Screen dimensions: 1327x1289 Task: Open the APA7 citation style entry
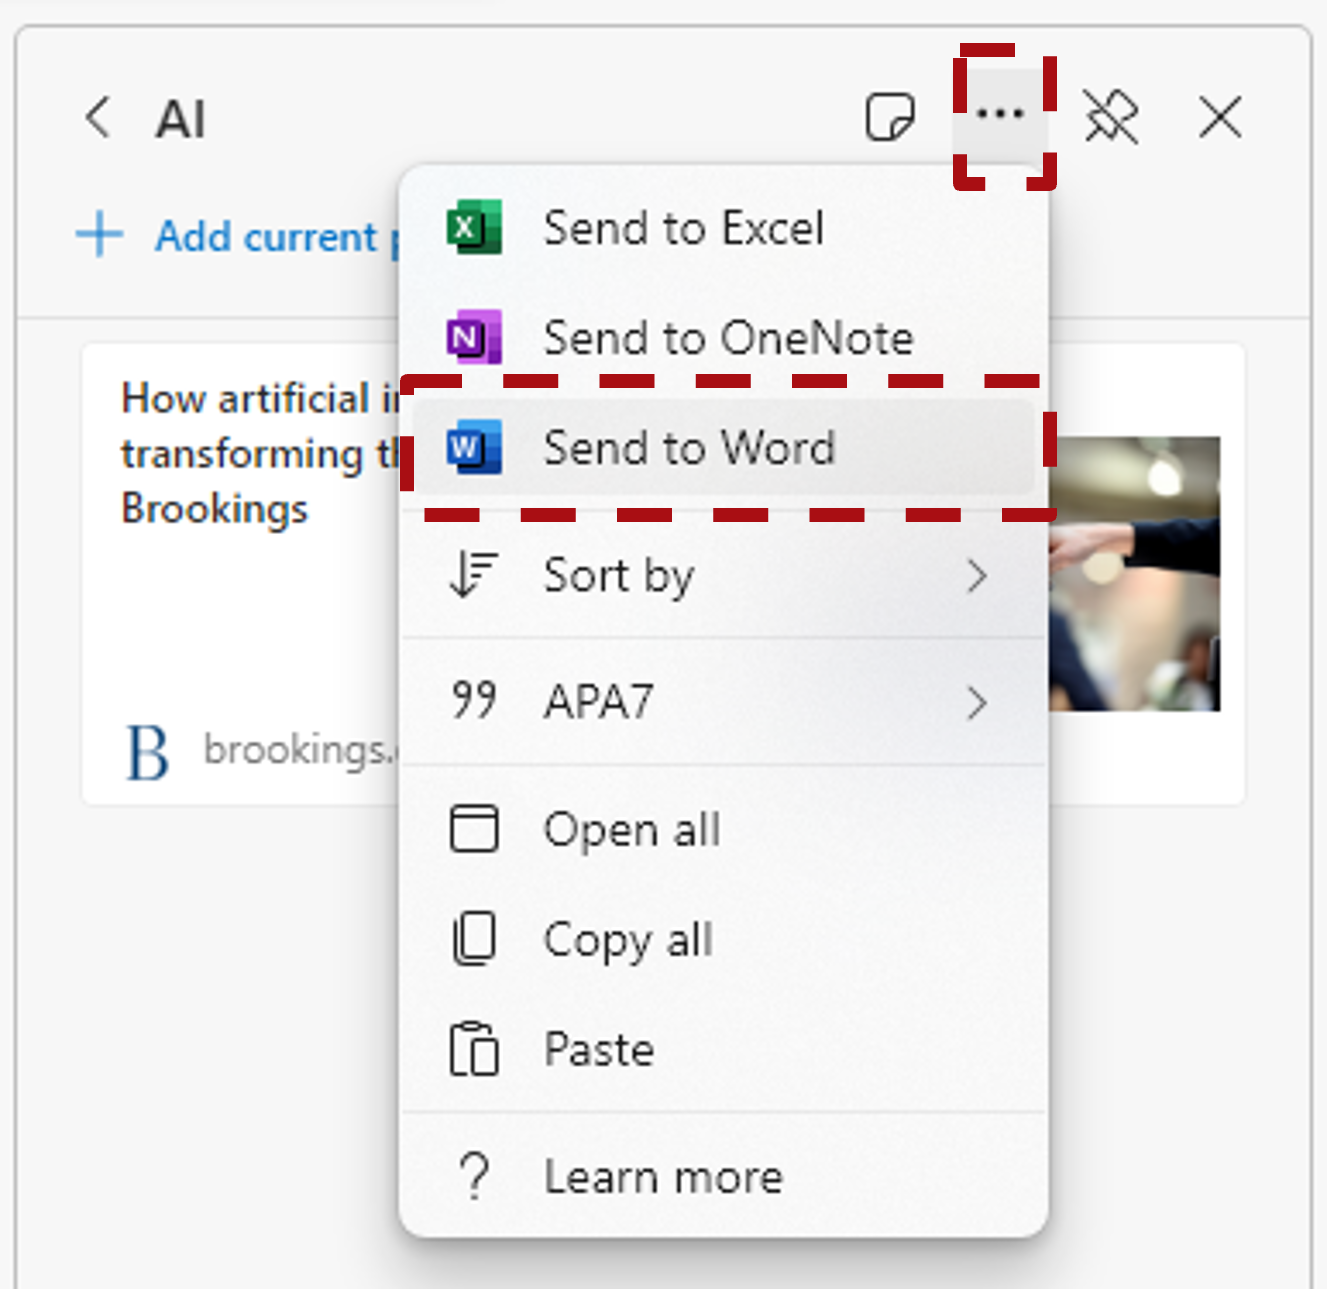pos(723,702)
